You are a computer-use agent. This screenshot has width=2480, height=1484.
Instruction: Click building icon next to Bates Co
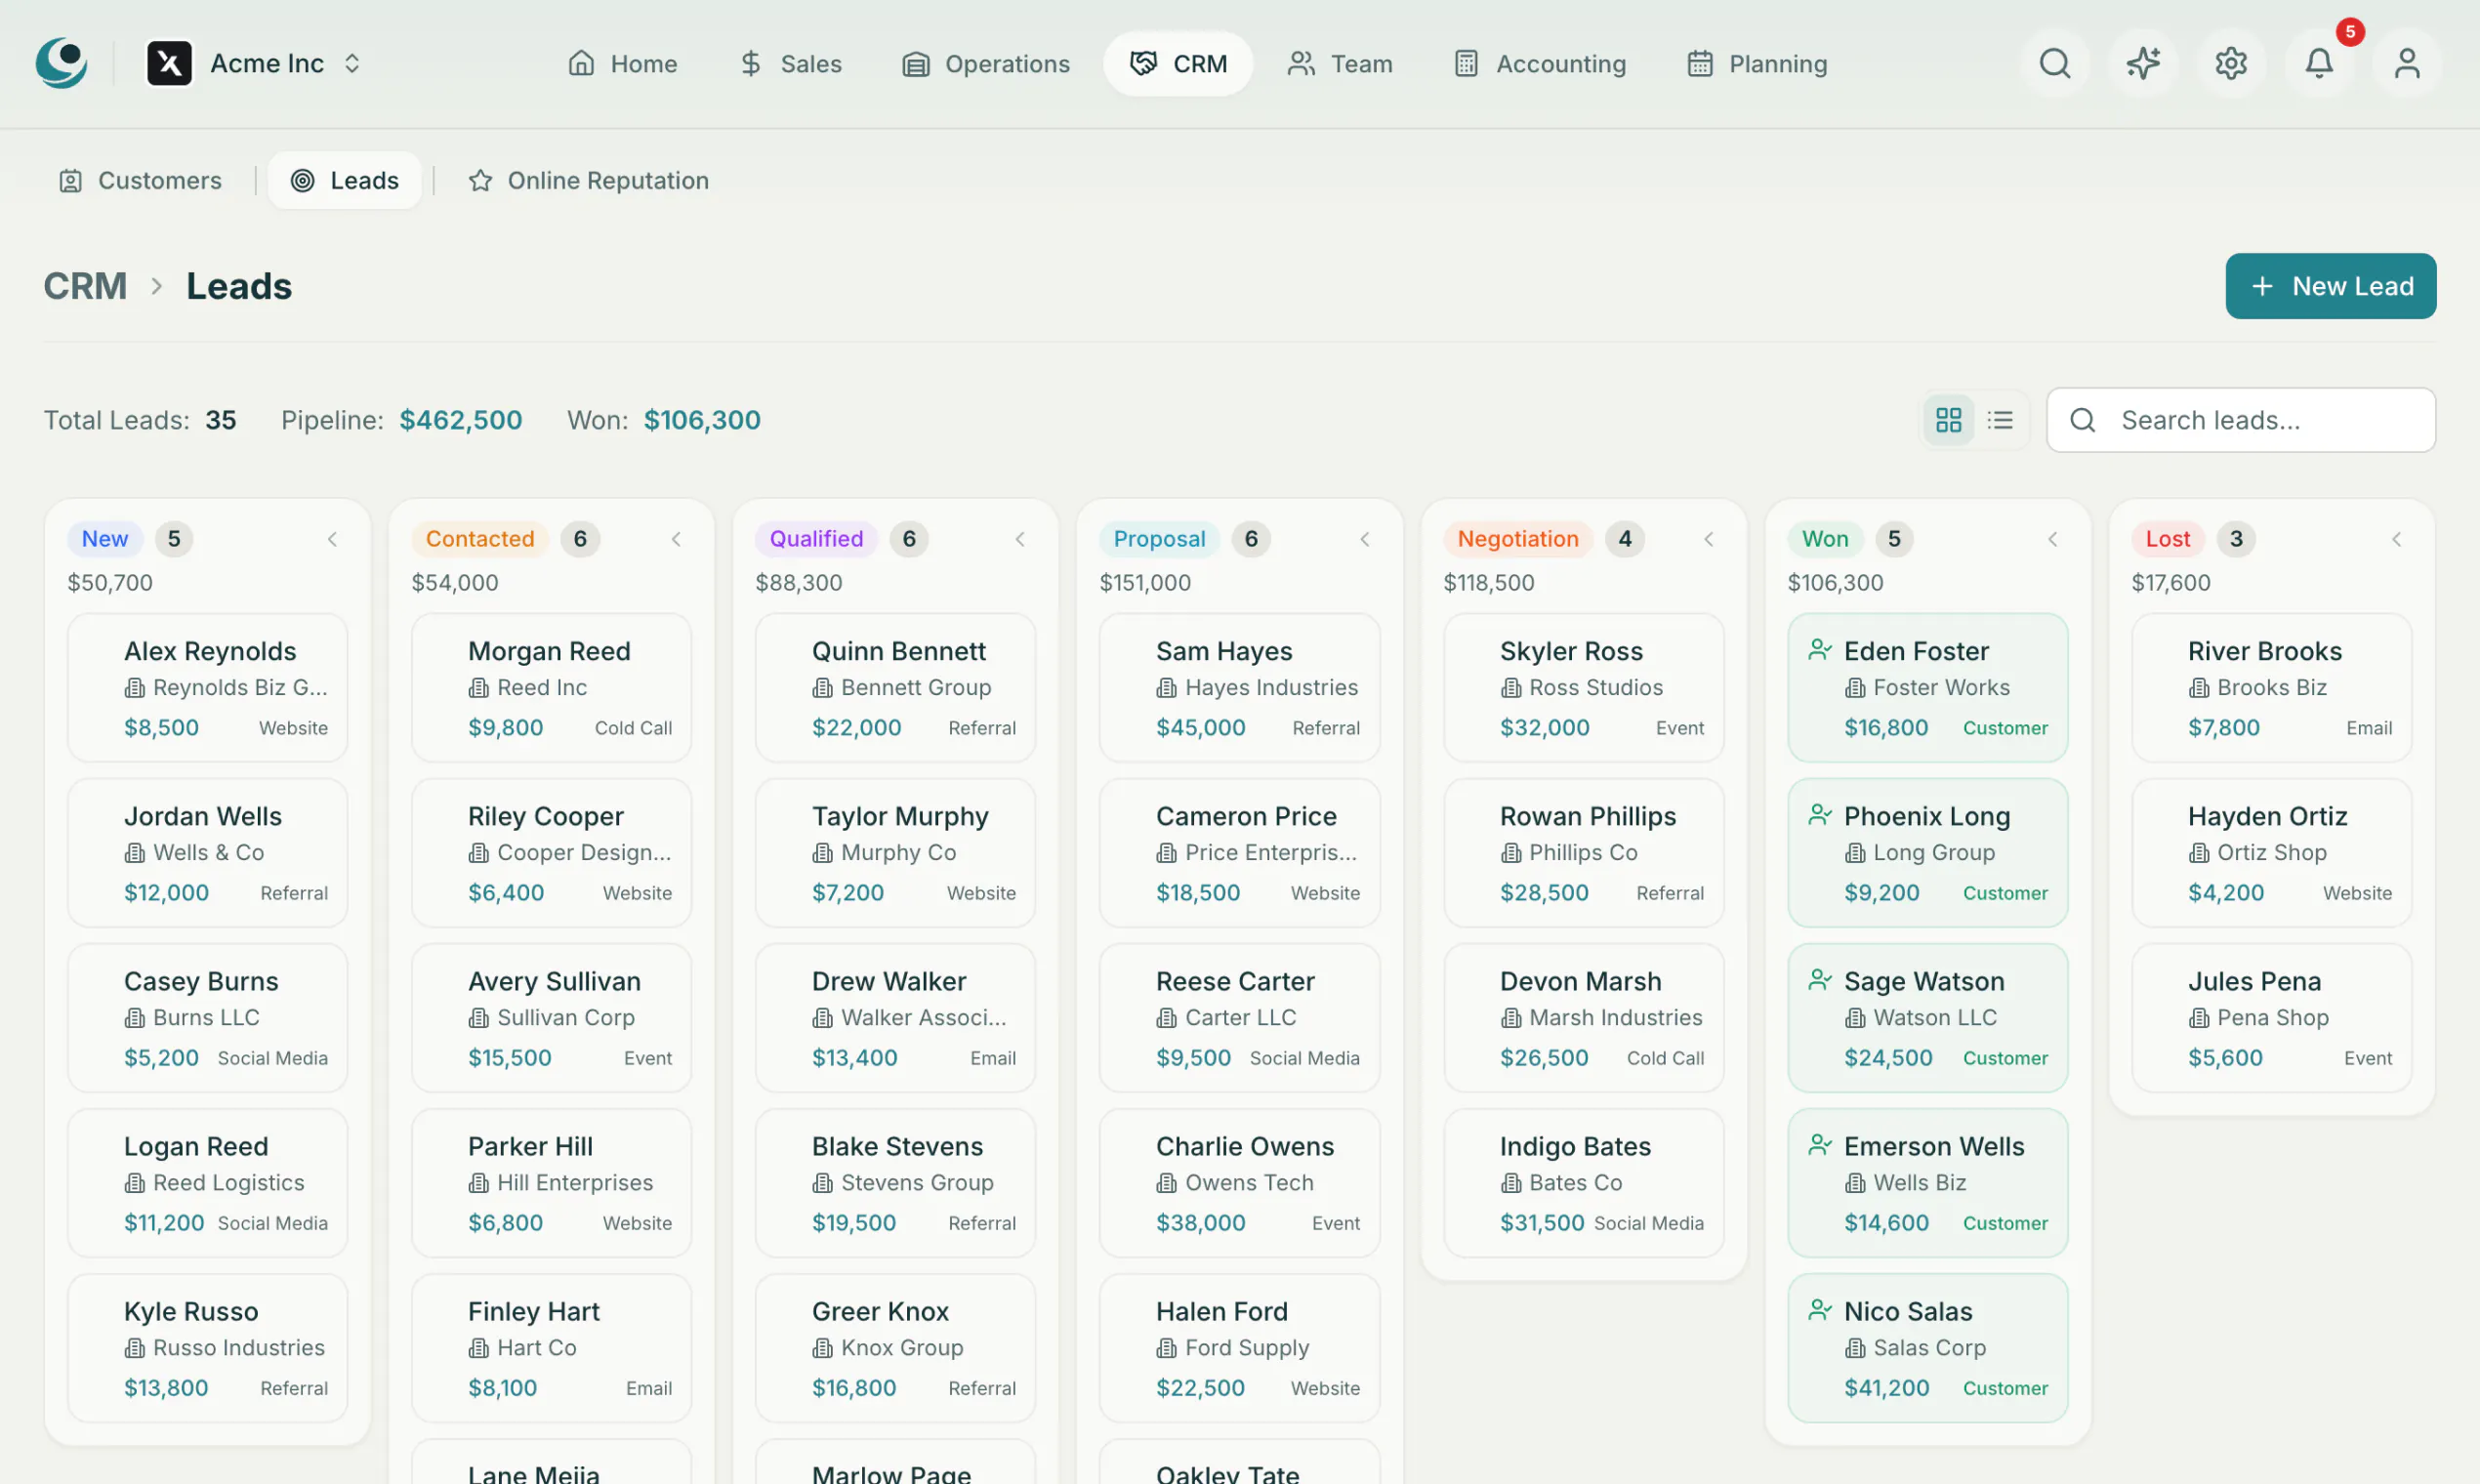click(1511, 1183)
